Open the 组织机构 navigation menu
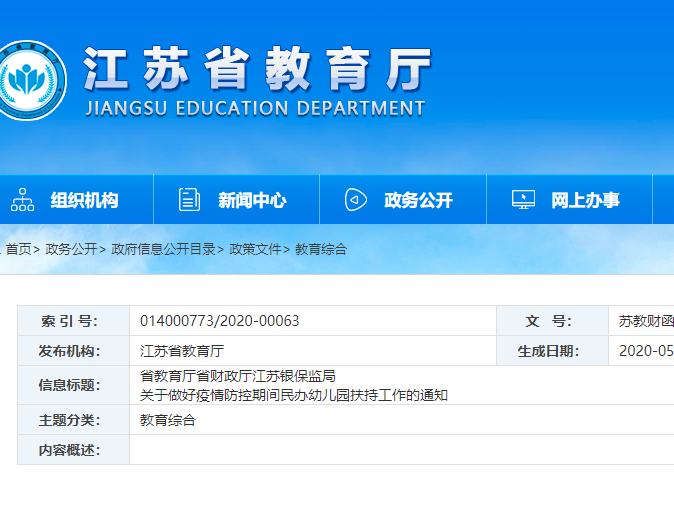Screen dimensions: 674x505 84,200
